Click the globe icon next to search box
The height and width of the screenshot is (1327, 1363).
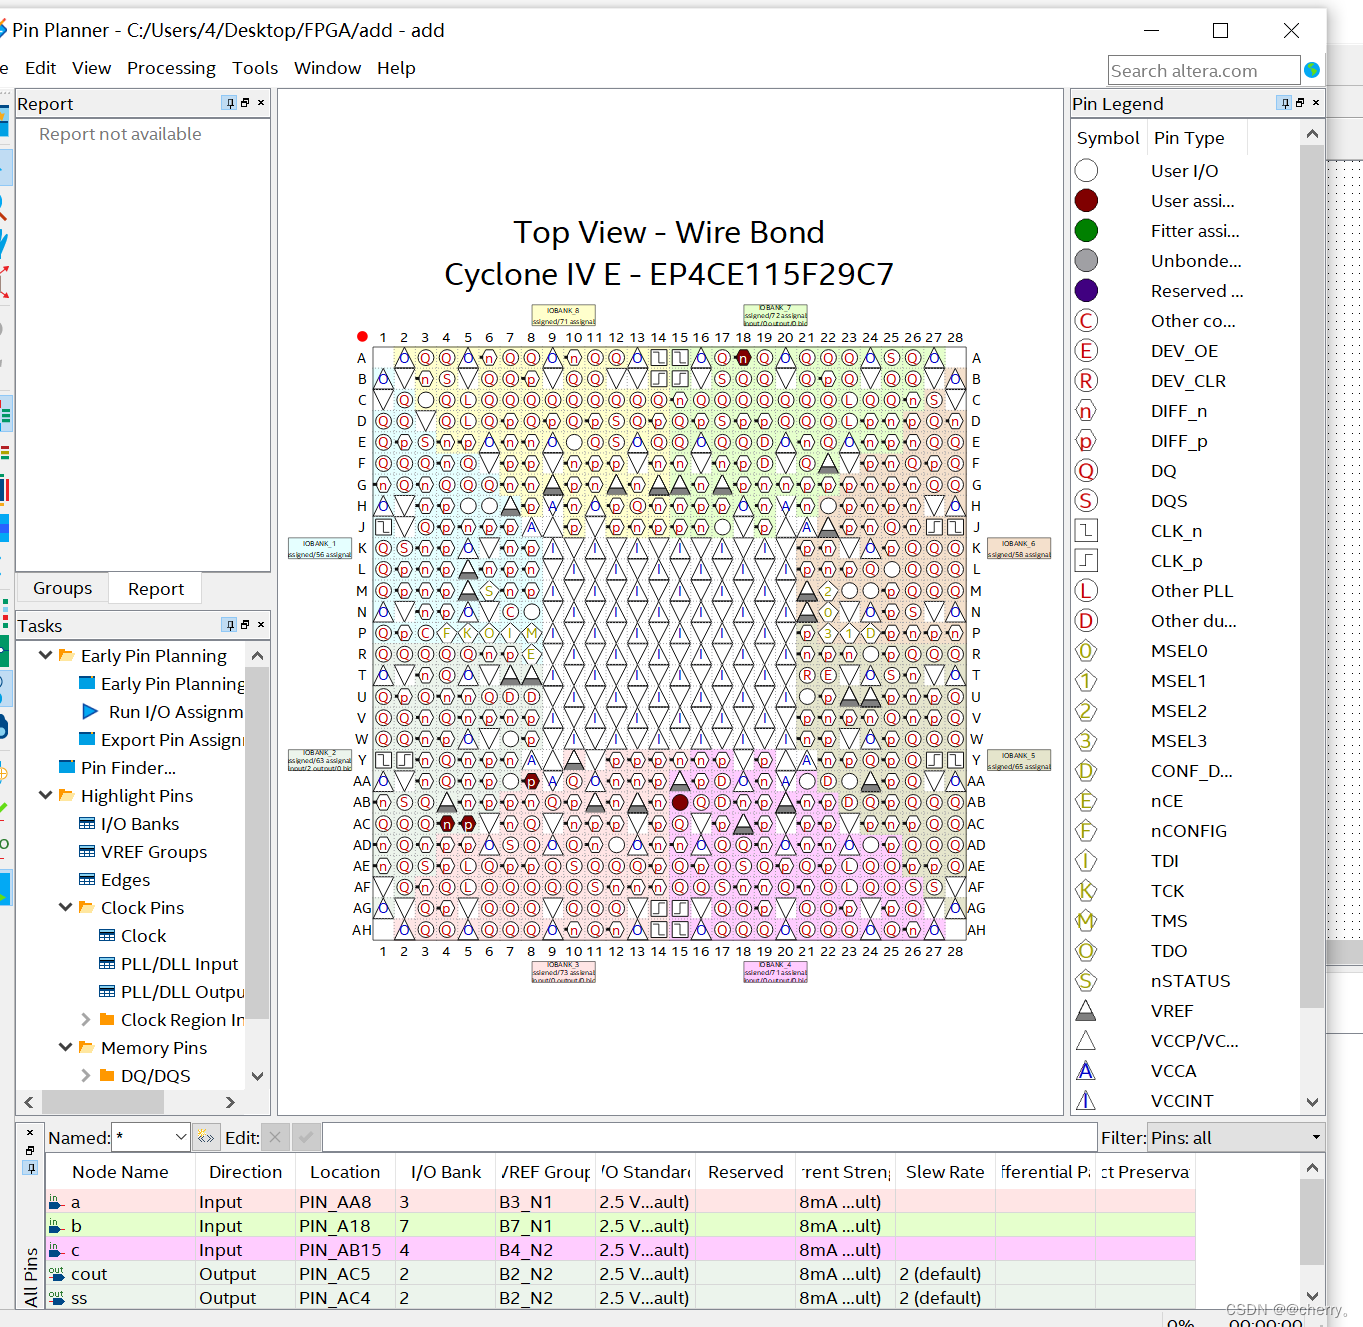pyautogui.click(x=1312, y=70)
